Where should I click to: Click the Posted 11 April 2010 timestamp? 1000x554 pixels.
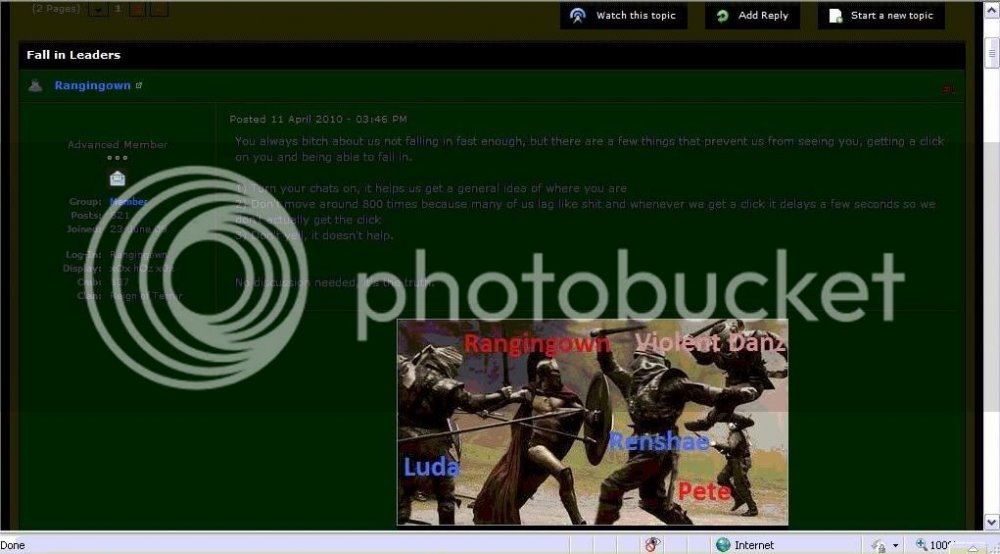pos(318,119)
